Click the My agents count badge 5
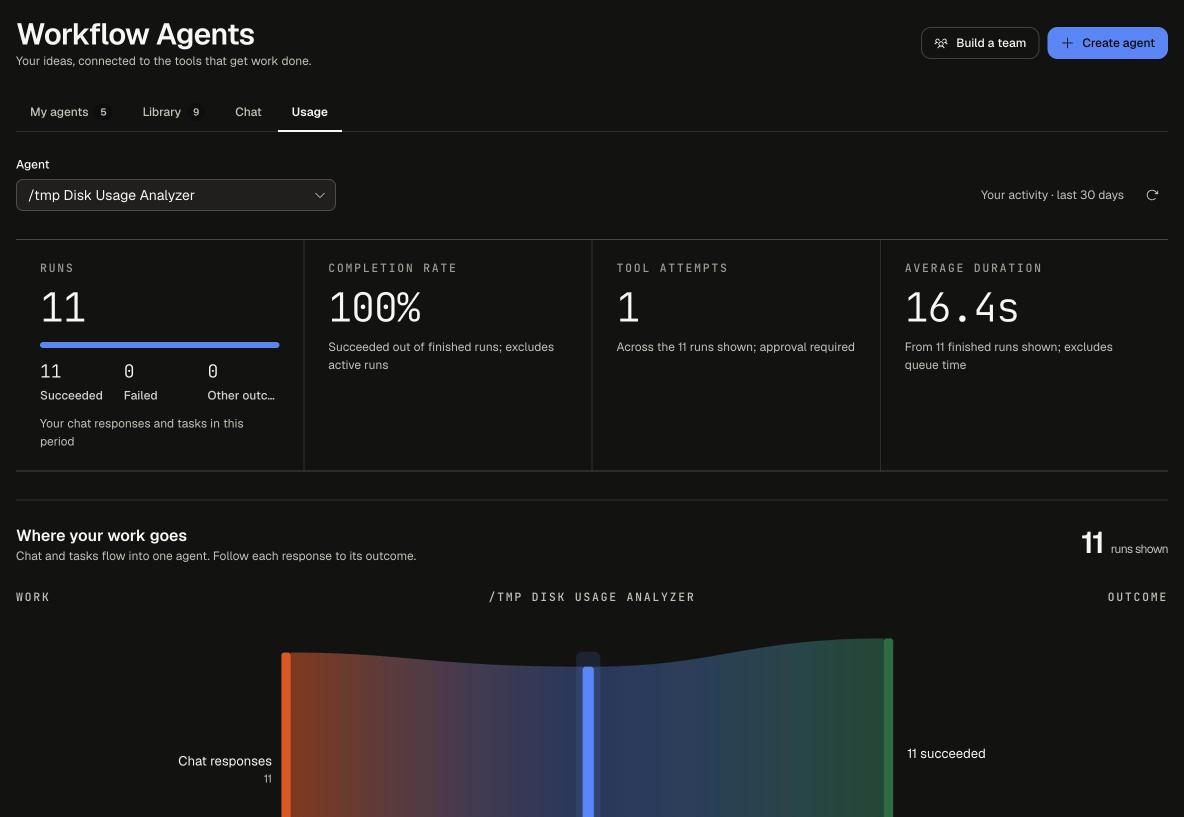 pos(103,112)
